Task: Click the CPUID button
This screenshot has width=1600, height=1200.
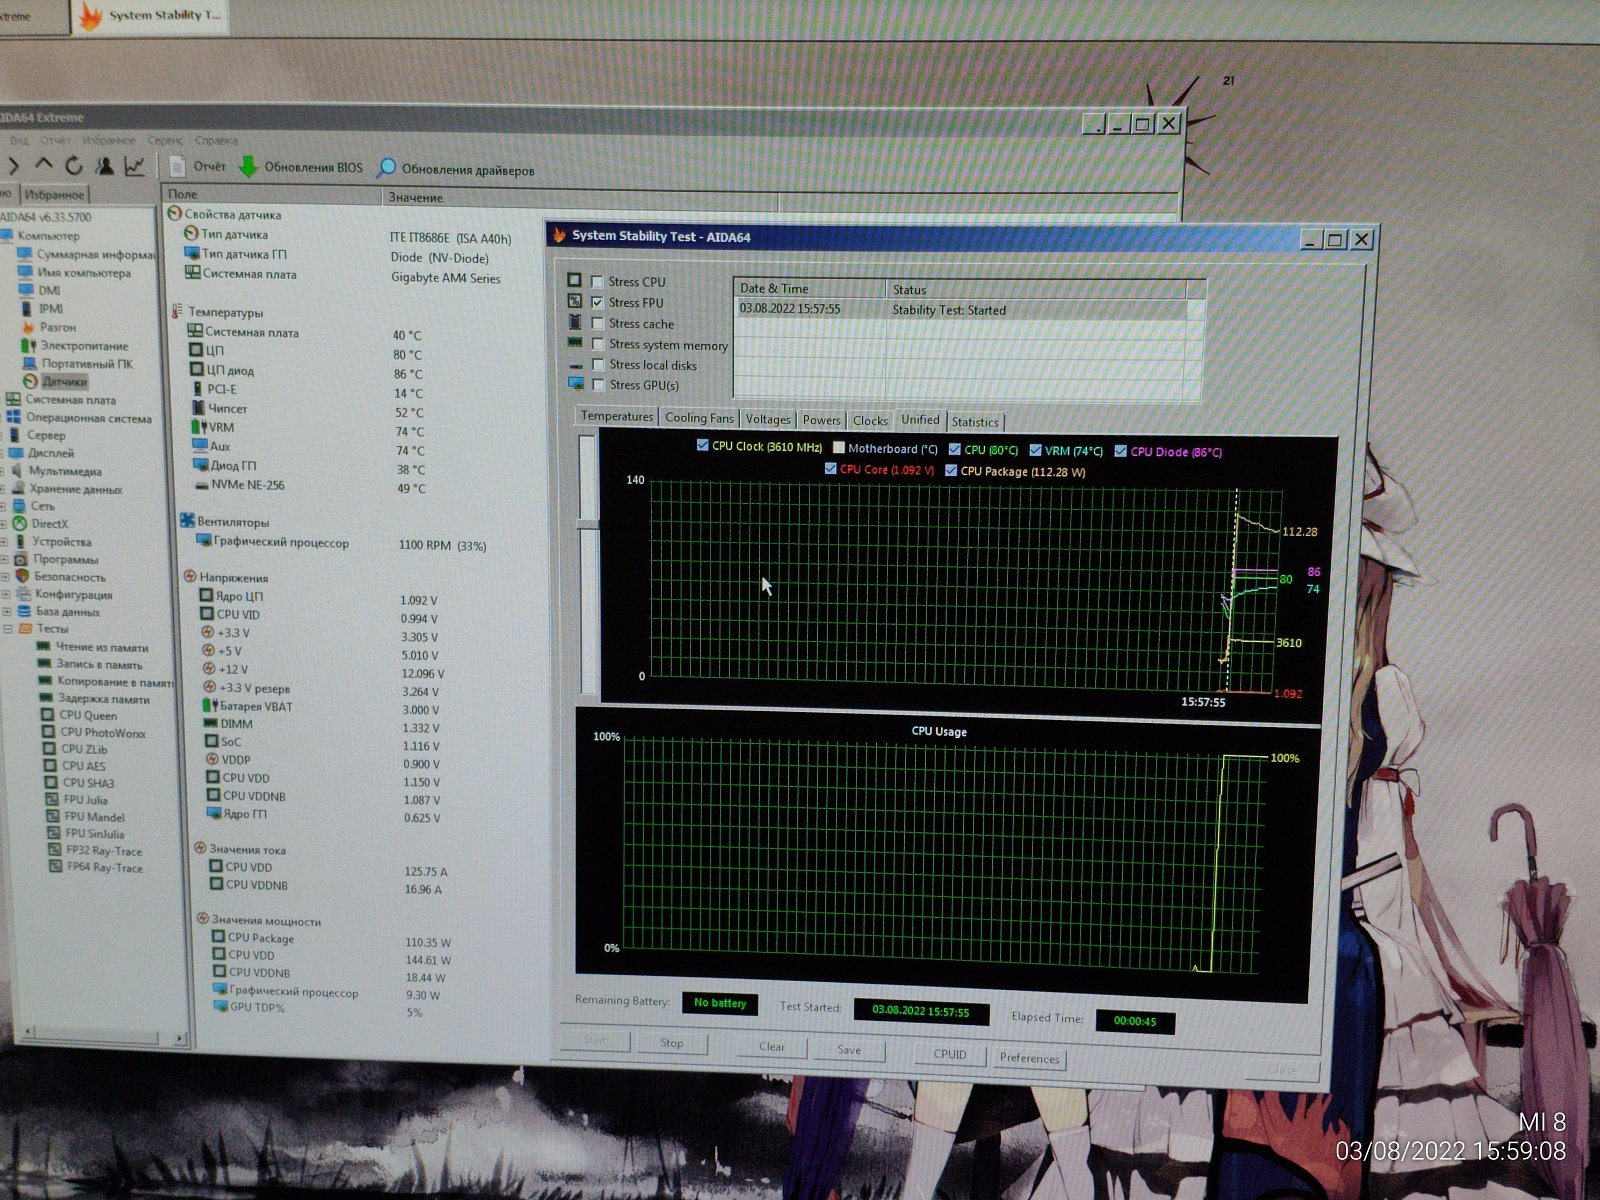Action: [950, 1054]
